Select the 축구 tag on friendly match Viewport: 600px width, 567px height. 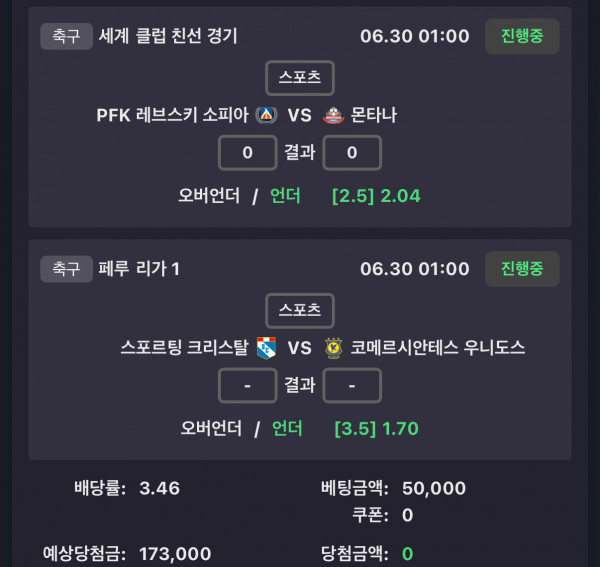66,36
